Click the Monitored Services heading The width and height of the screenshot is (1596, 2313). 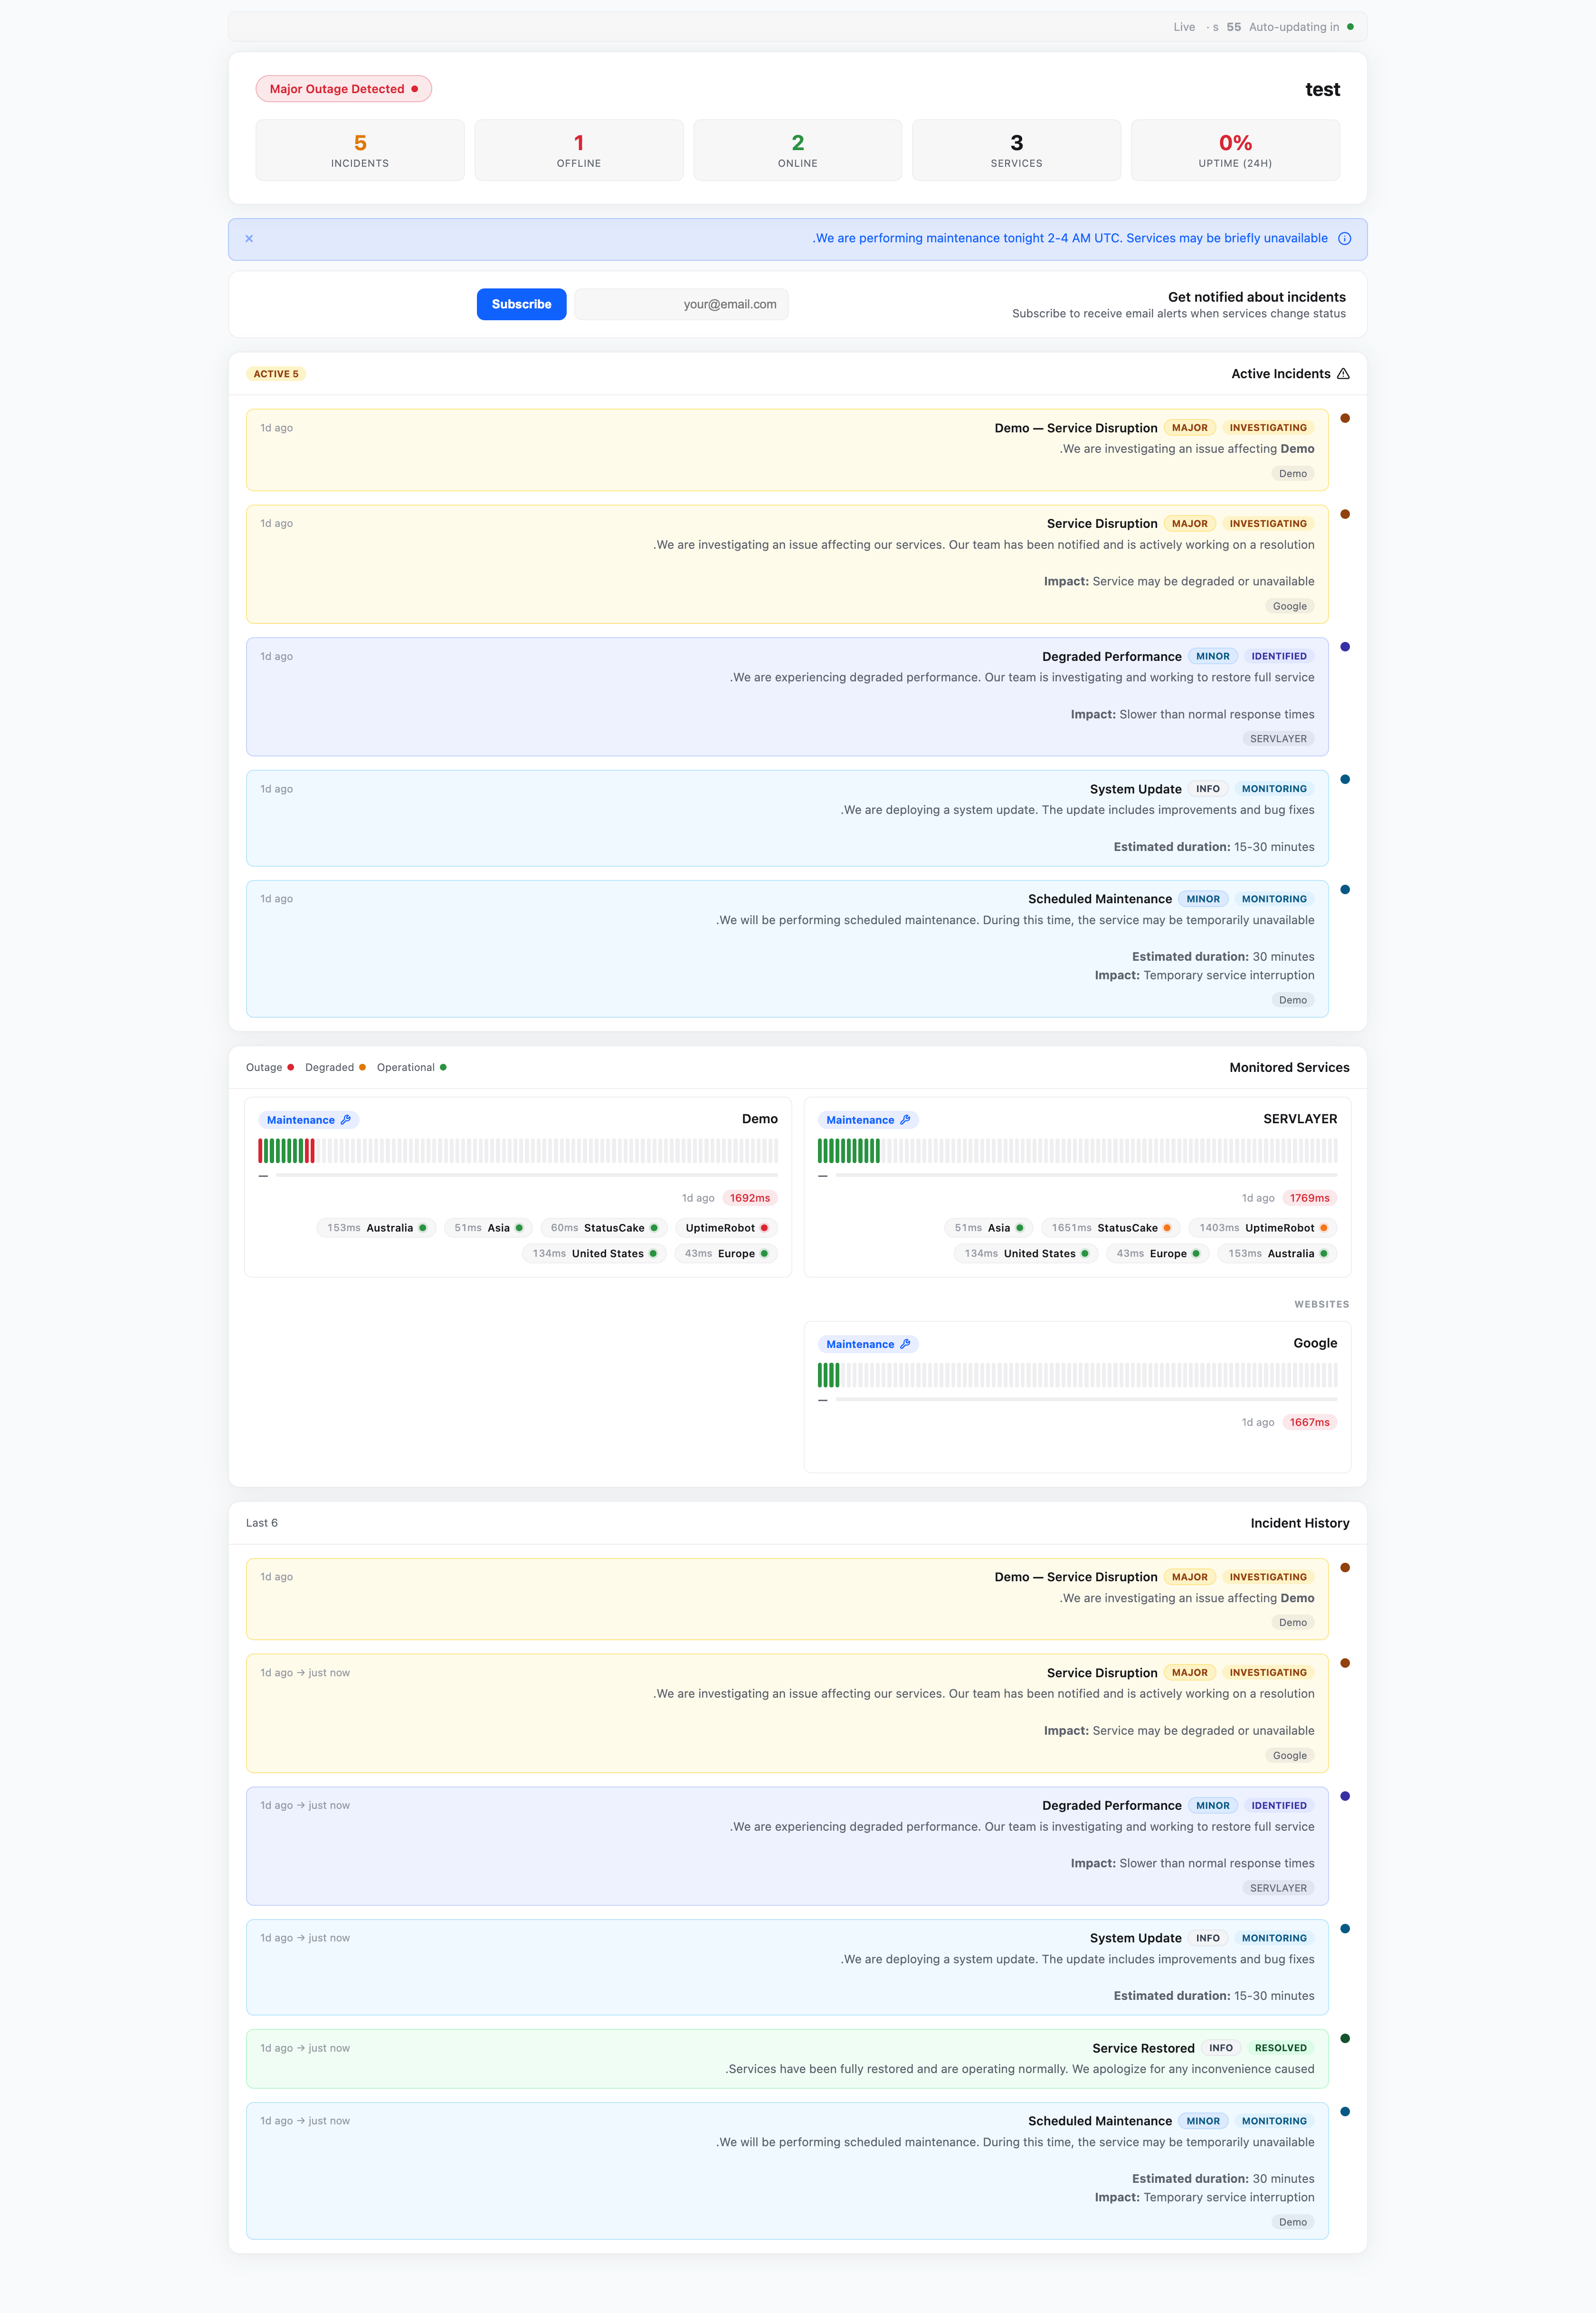[1290, 1068]
